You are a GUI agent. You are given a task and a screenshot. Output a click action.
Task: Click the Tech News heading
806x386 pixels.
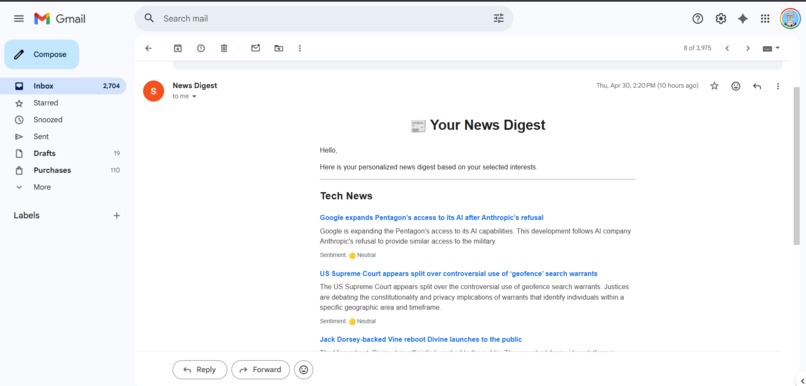tap(346, 196)
